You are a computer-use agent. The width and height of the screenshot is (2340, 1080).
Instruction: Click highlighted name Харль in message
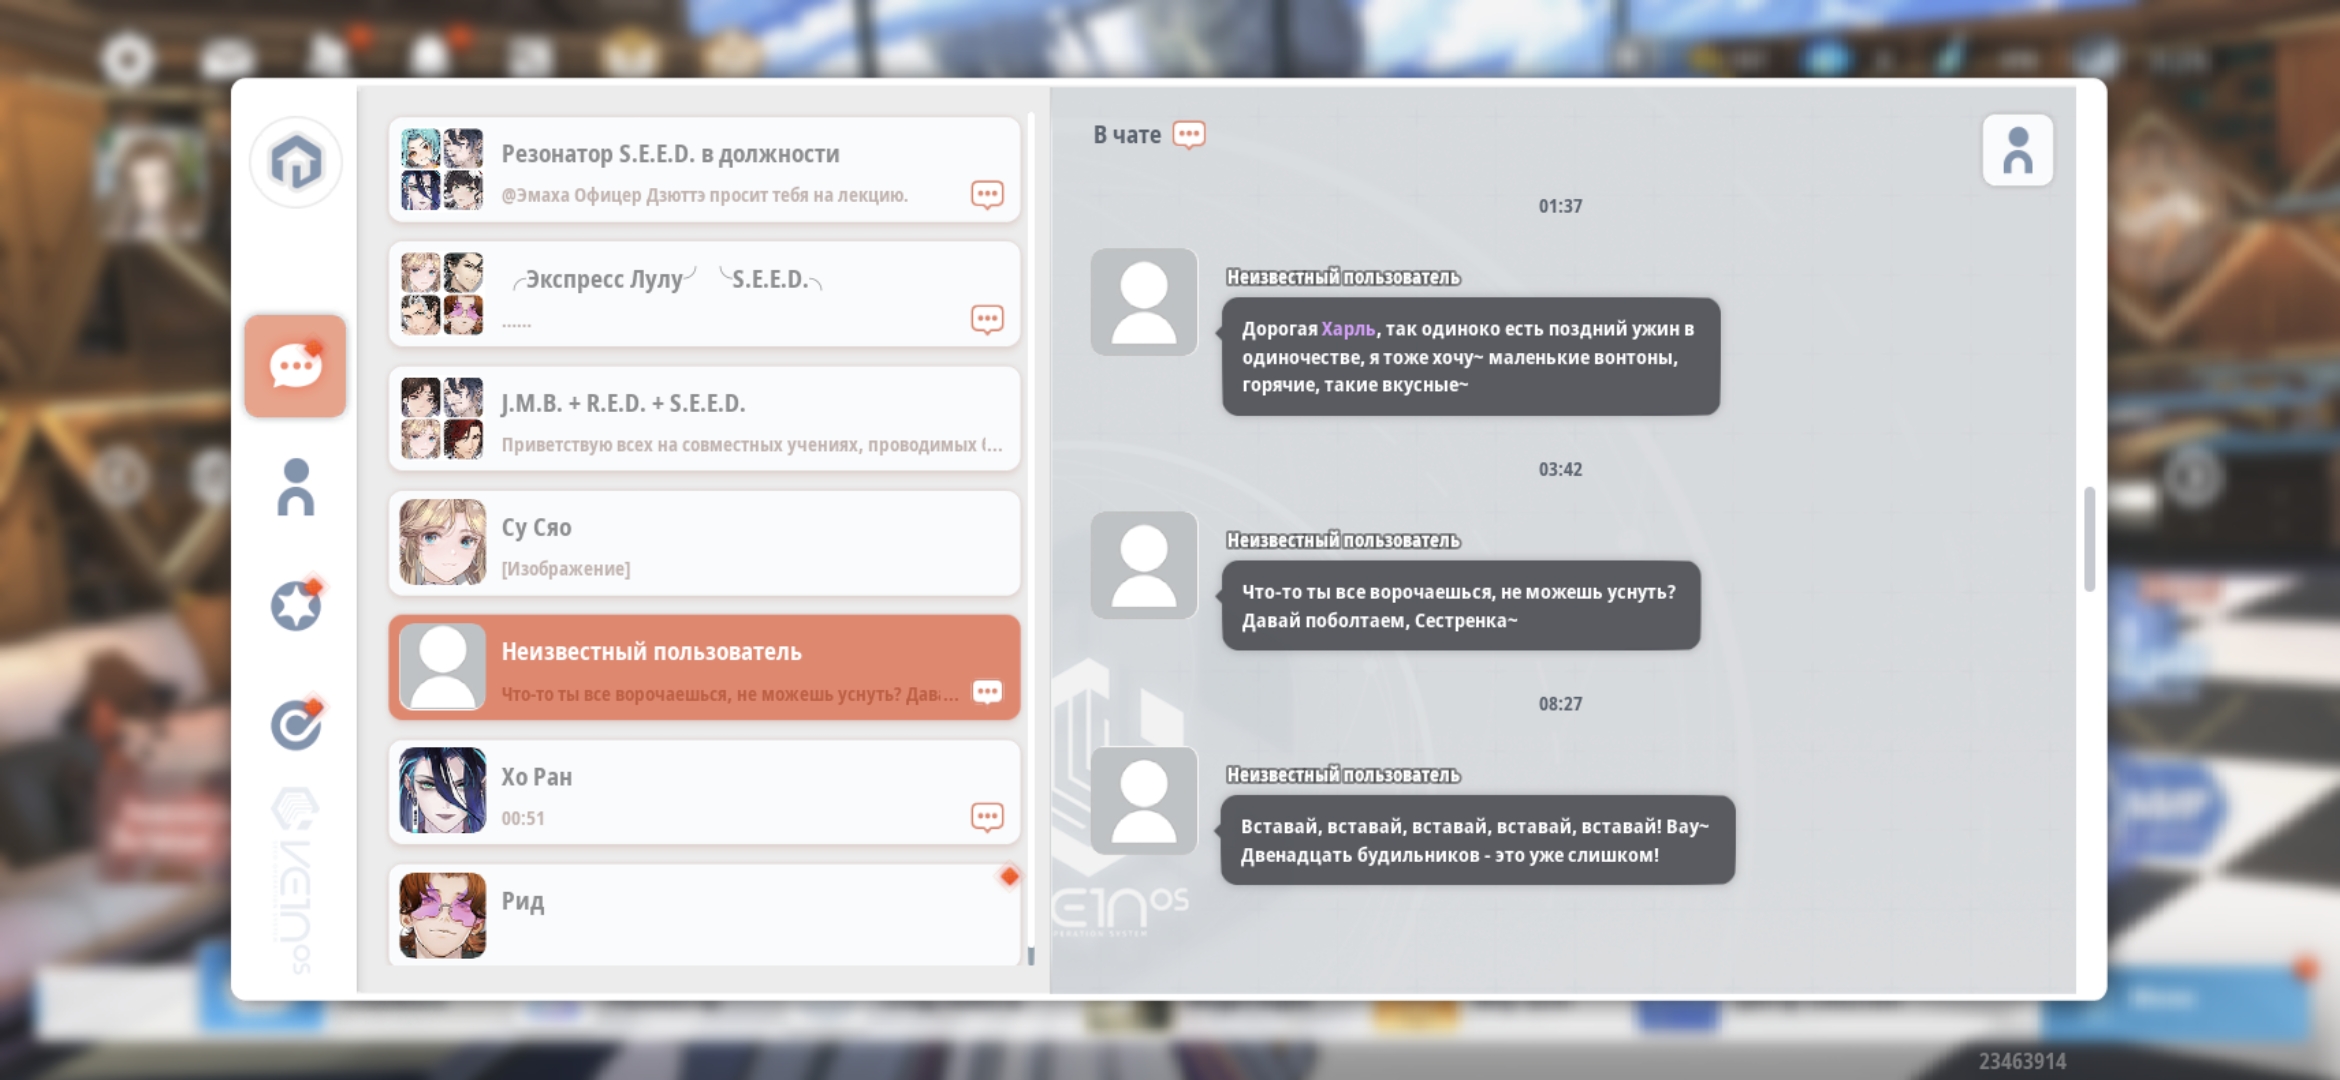click(1347, 329)
